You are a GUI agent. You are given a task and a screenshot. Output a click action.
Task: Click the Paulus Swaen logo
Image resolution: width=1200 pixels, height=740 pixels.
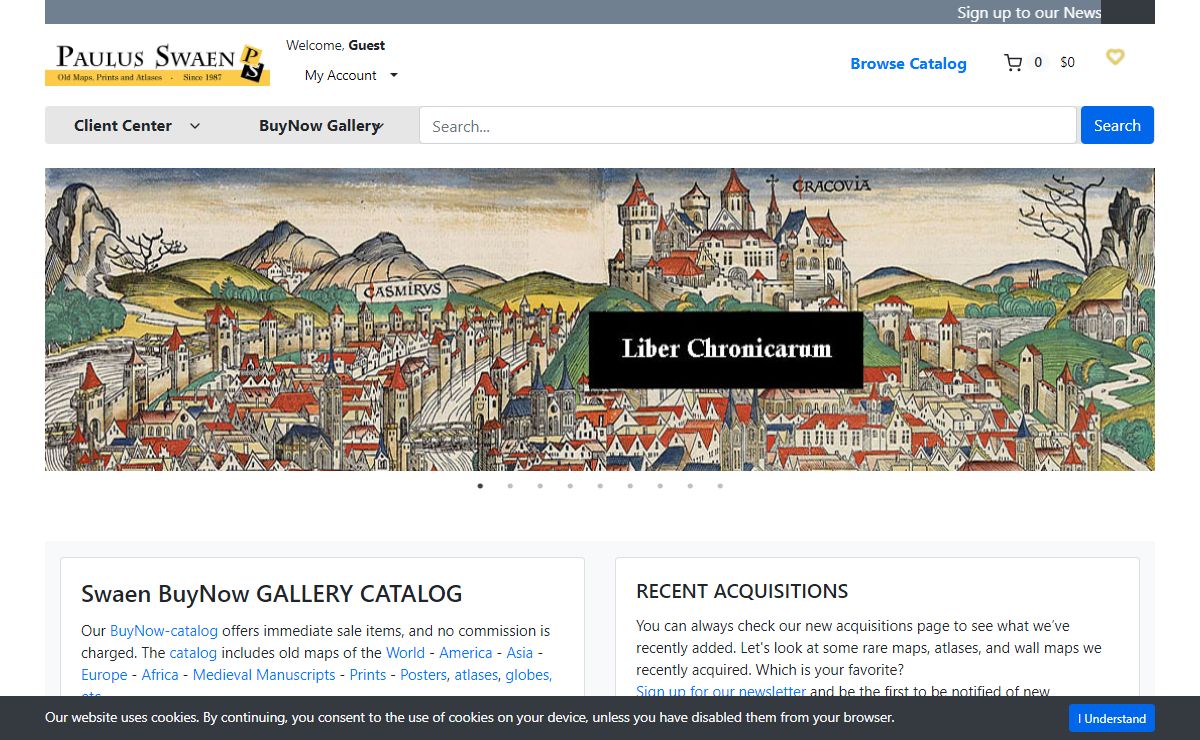pos(157,64)
